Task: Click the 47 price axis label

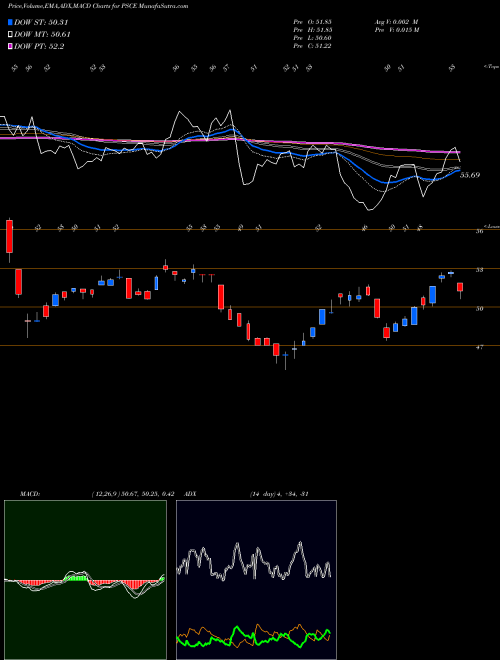Action: tap(479, 347)
